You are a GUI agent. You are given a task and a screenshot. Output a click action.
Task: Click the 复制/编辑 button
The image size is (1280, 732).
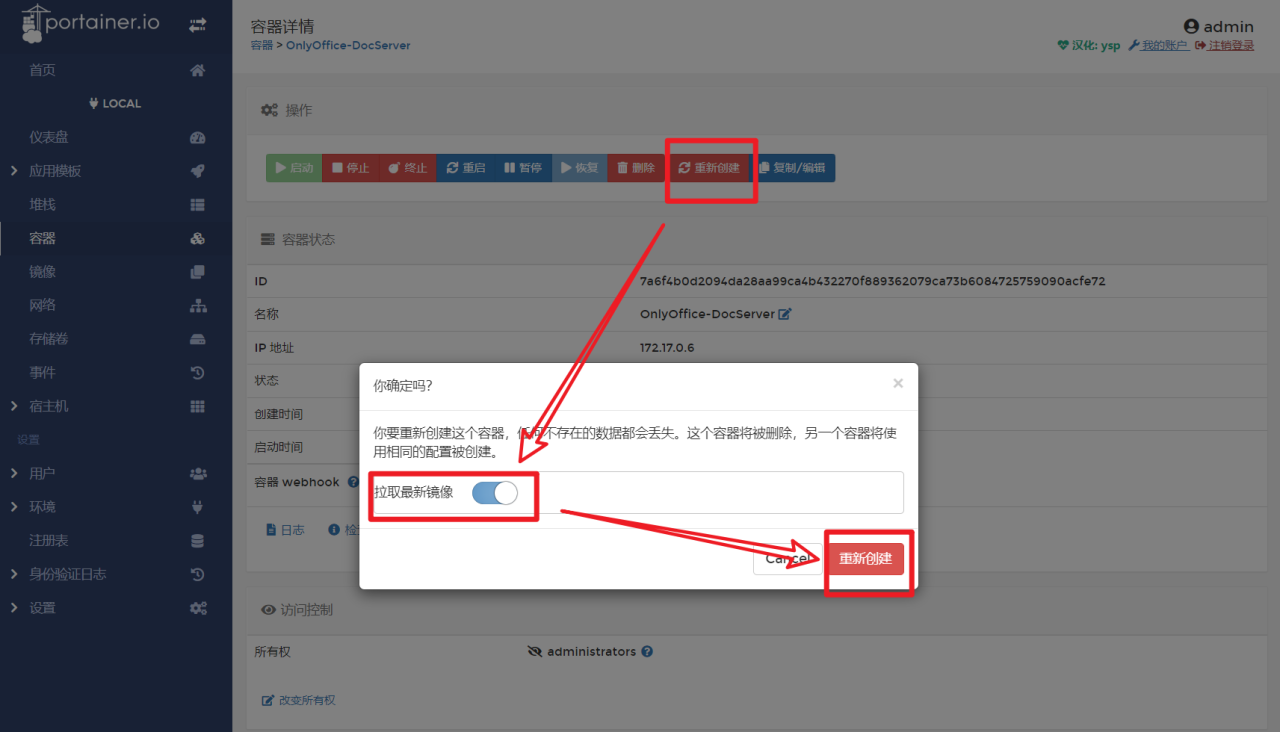point(792,168)
